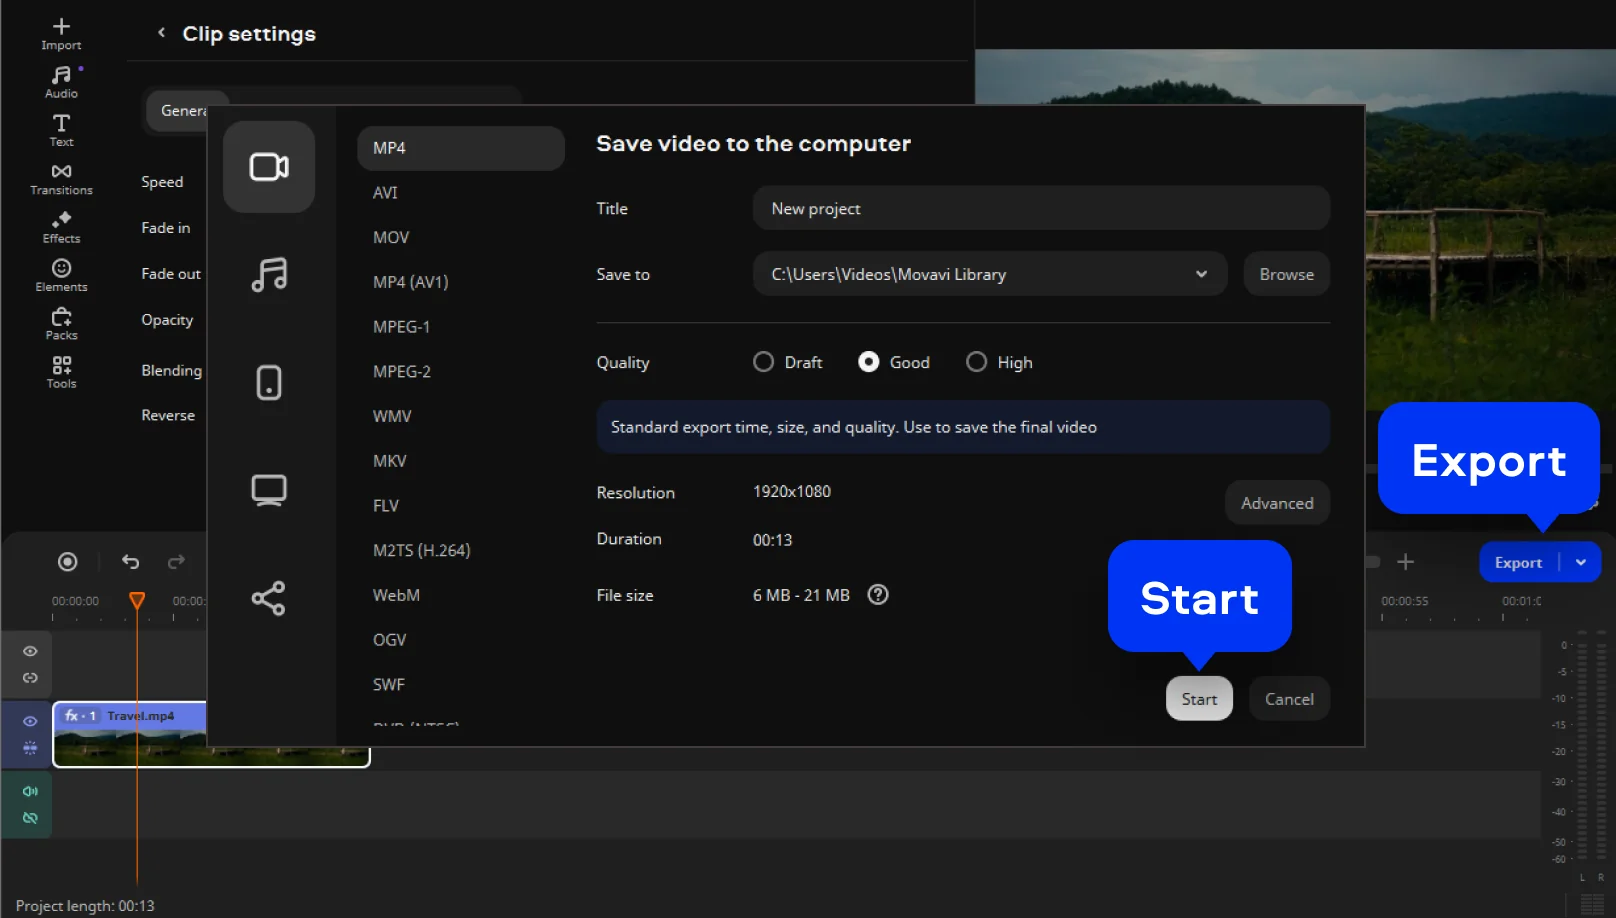
Task: Open the Export button dropdown arrow
Action: click(1581, 562)
